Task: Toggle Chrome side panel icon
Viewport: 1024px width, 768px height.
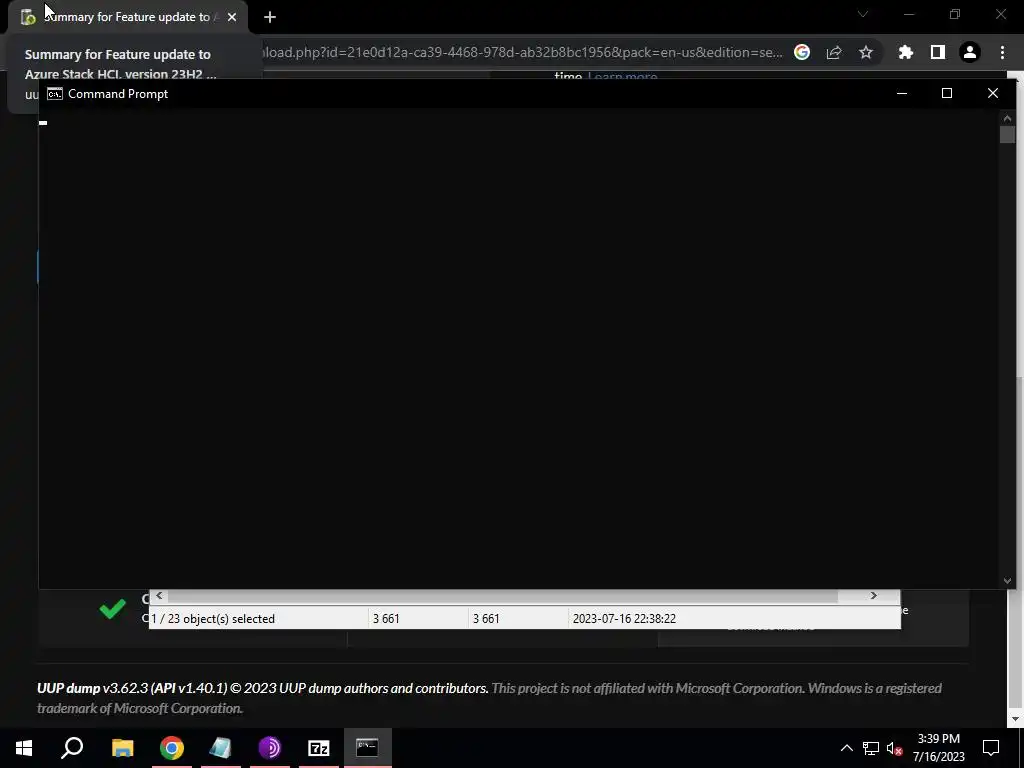Action: [938, 52]
